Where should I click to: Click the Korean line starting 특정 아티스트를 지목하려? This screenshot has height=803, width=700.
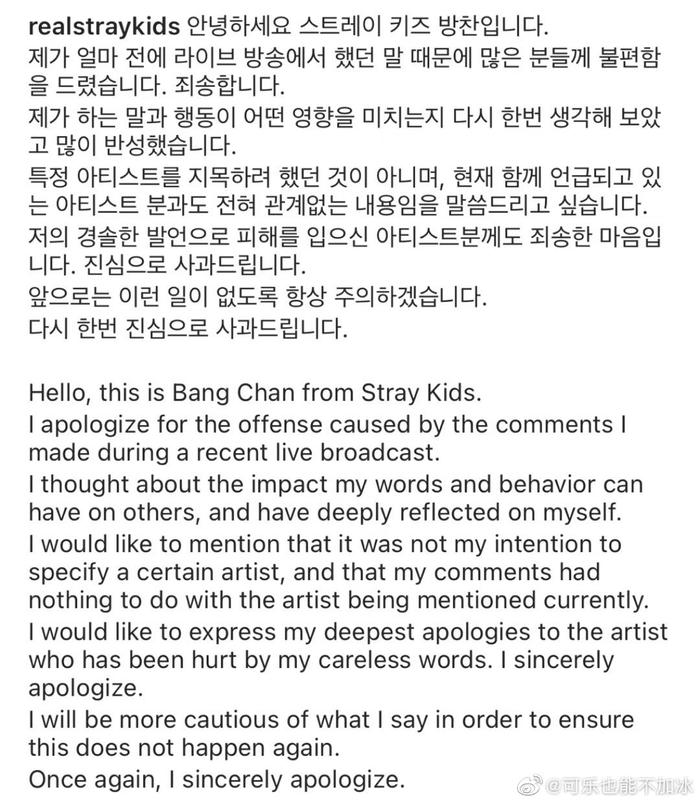pos(345,177)
